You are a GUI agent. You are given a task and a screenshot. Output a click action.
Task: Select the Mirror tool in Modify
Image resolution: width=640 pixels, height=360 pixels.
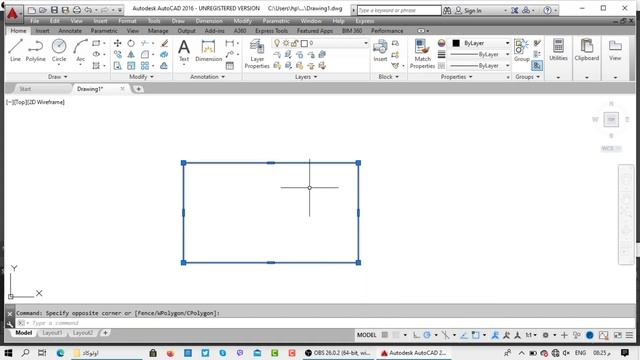(131, 54)
